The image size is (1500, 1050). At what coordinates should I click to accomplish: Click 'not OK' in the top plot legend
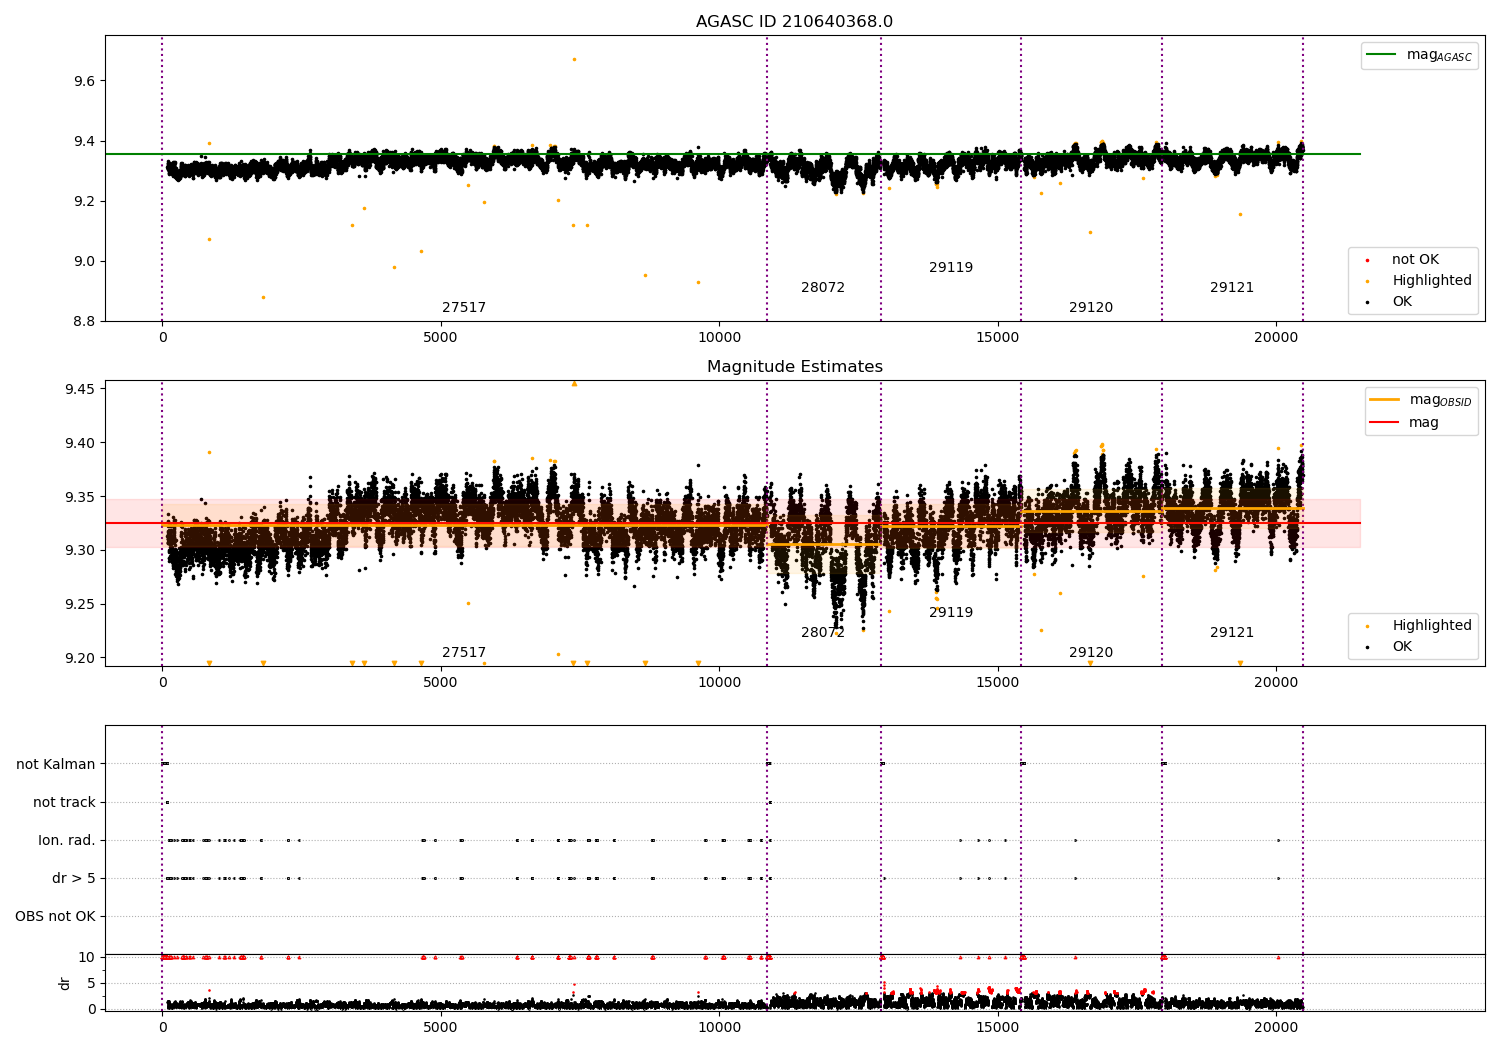click(x=1415, y=260)
